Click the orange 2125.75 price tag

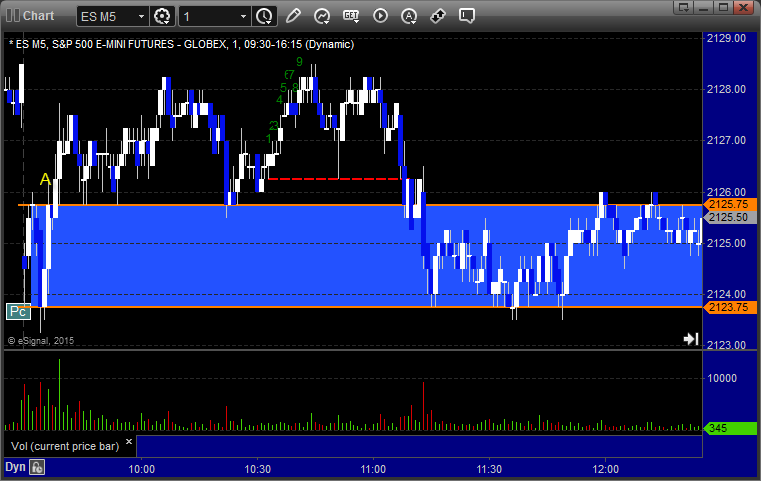tap(729, 204)
